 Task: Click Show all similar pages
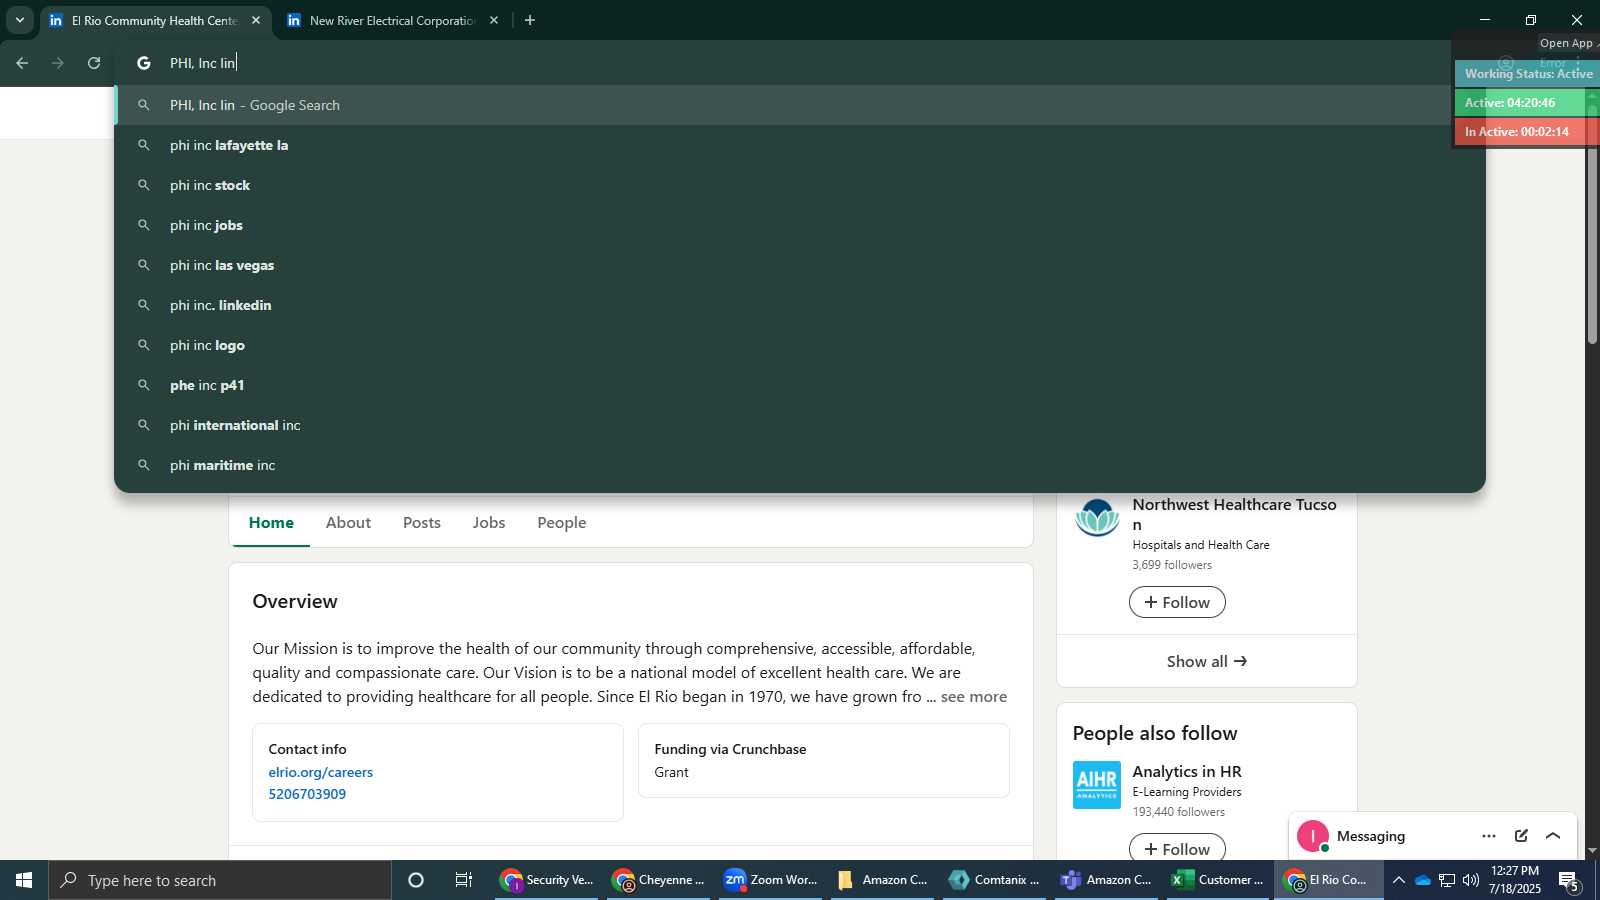1207,661
